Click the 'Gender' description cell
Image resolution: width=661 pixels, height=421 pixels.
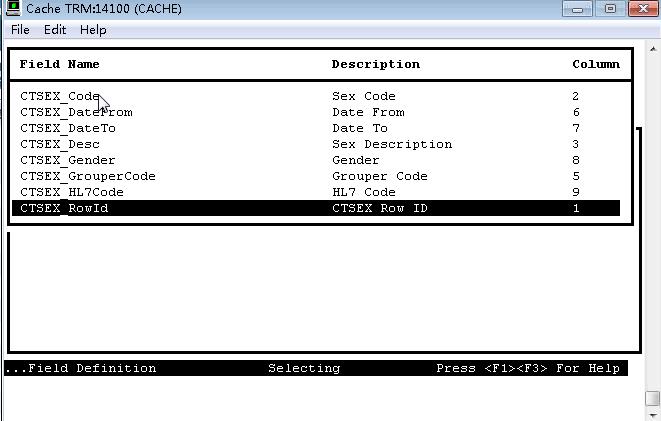(356, 160)
